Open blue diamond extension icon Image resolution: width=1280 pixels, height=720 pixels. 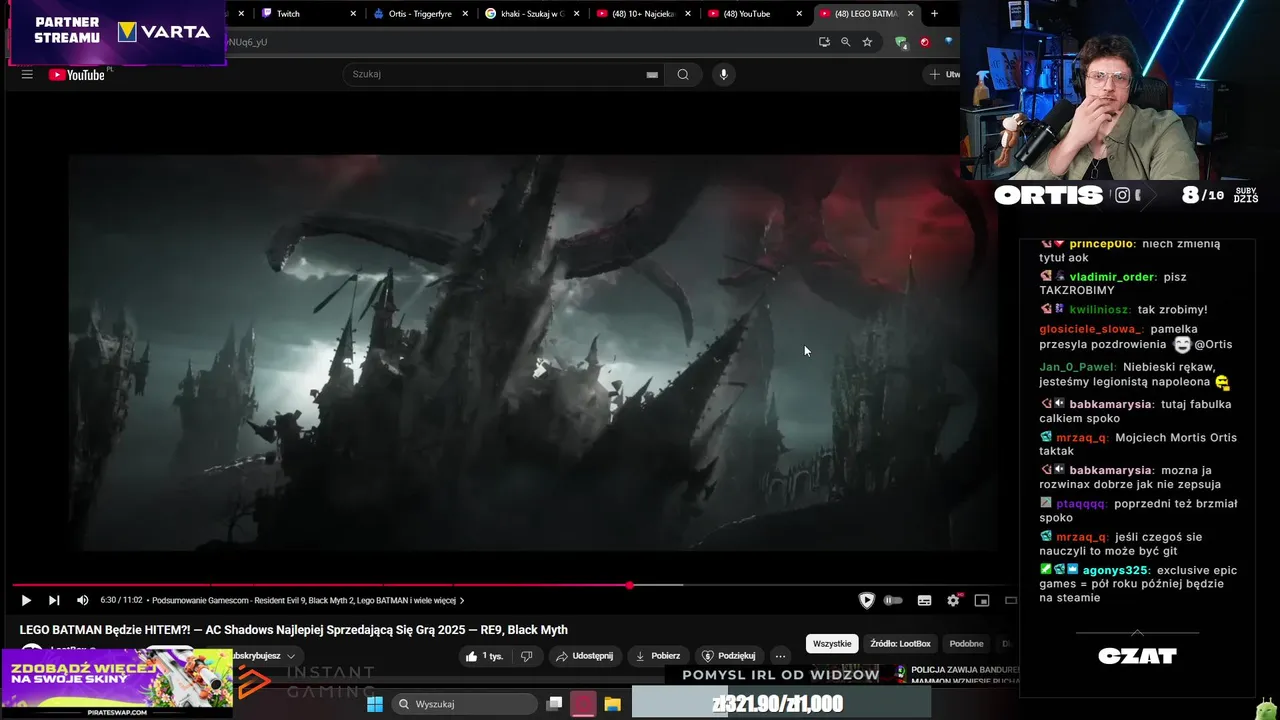coord(948,42)
